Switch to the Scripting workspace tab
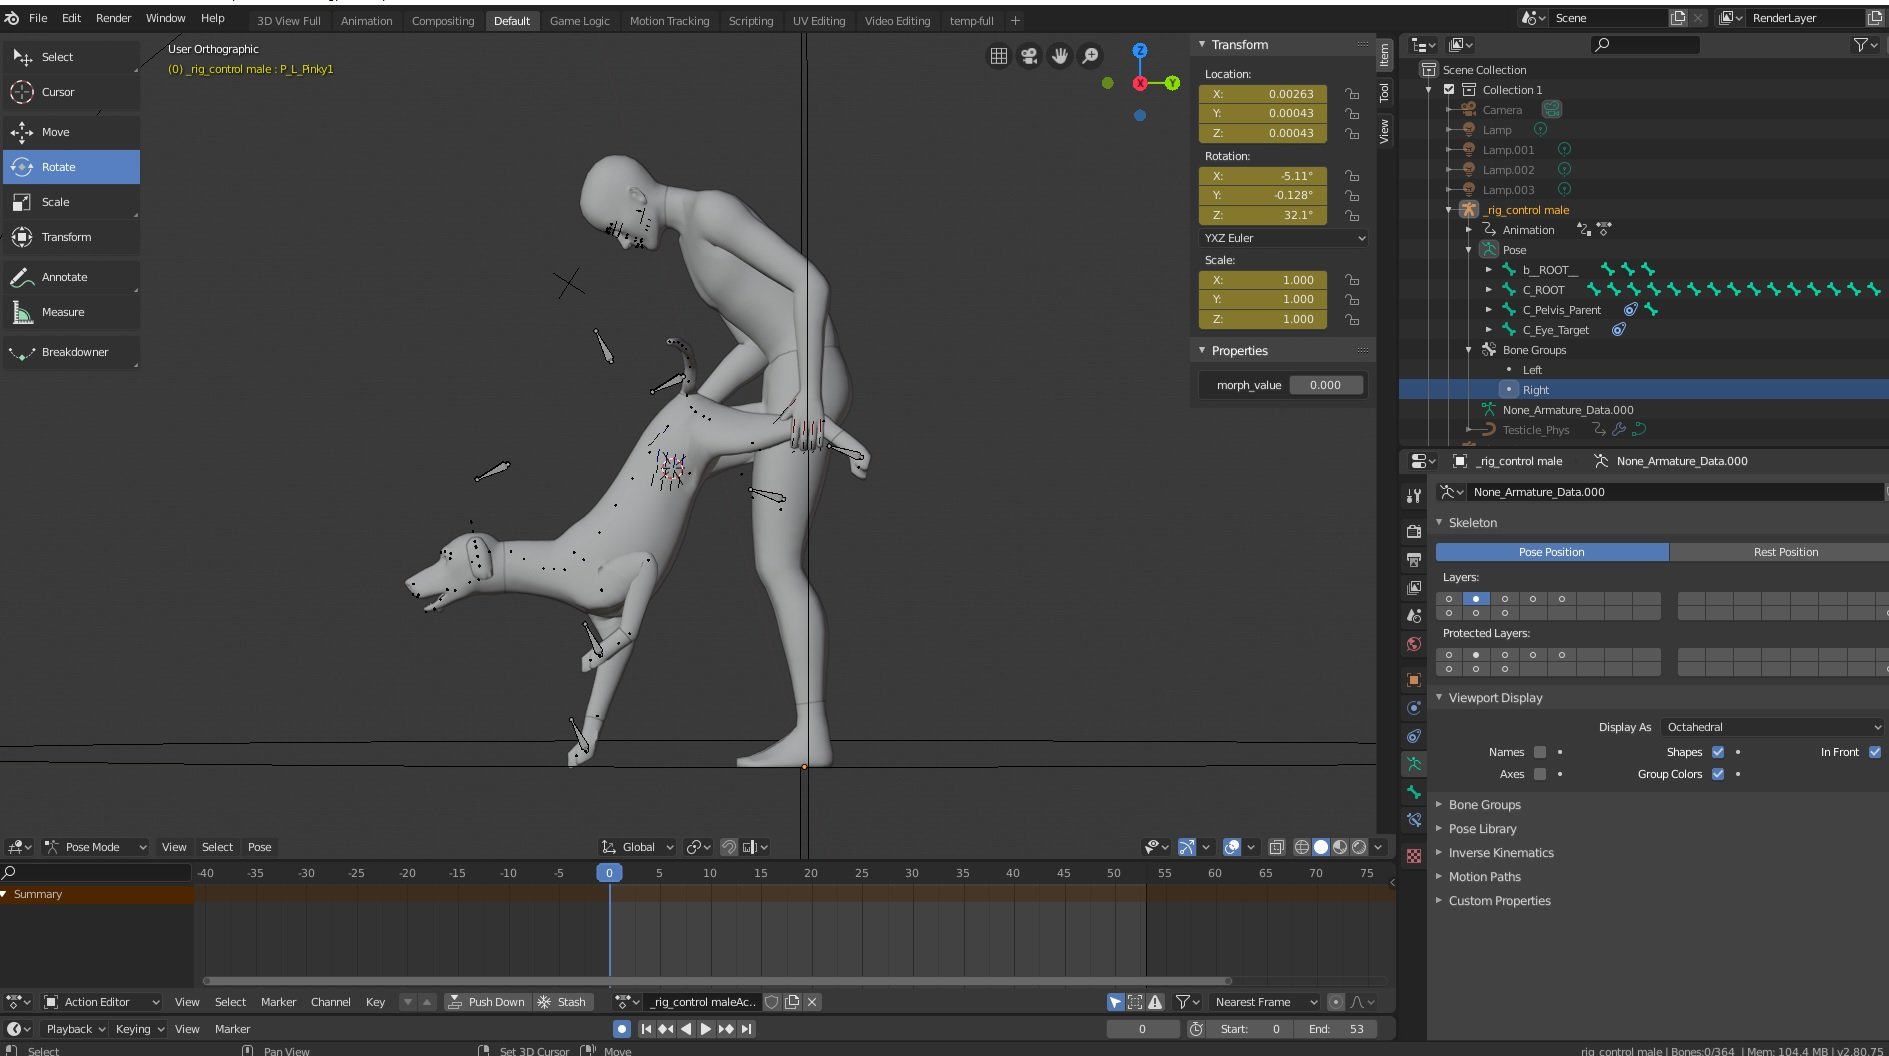1889x1056 pixels. click(x=750, y=21)
